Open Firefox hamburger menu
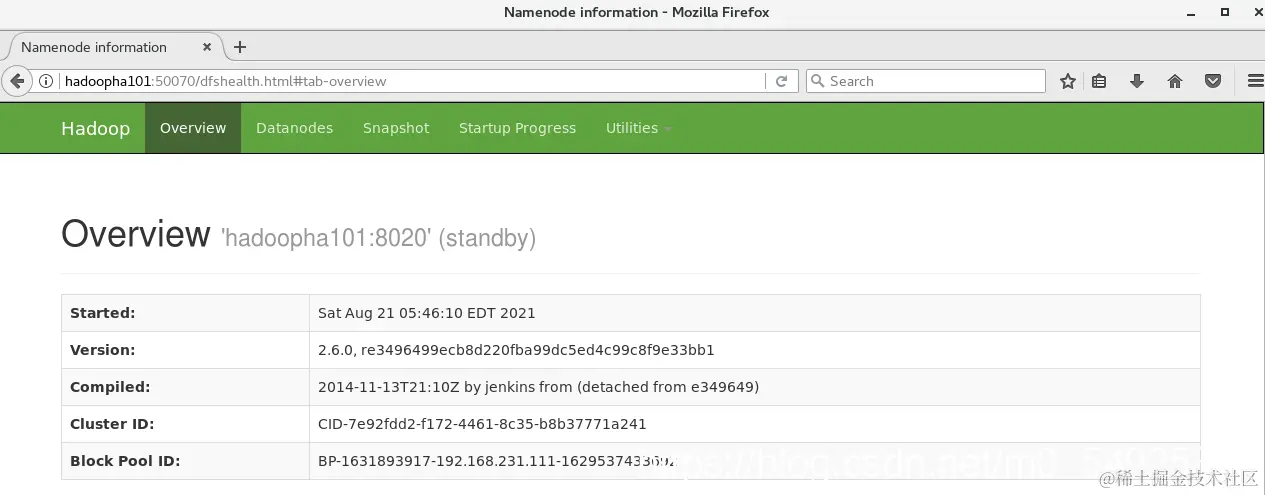This screenshot has height=495, width=1265. click(x=1255, y=81)
